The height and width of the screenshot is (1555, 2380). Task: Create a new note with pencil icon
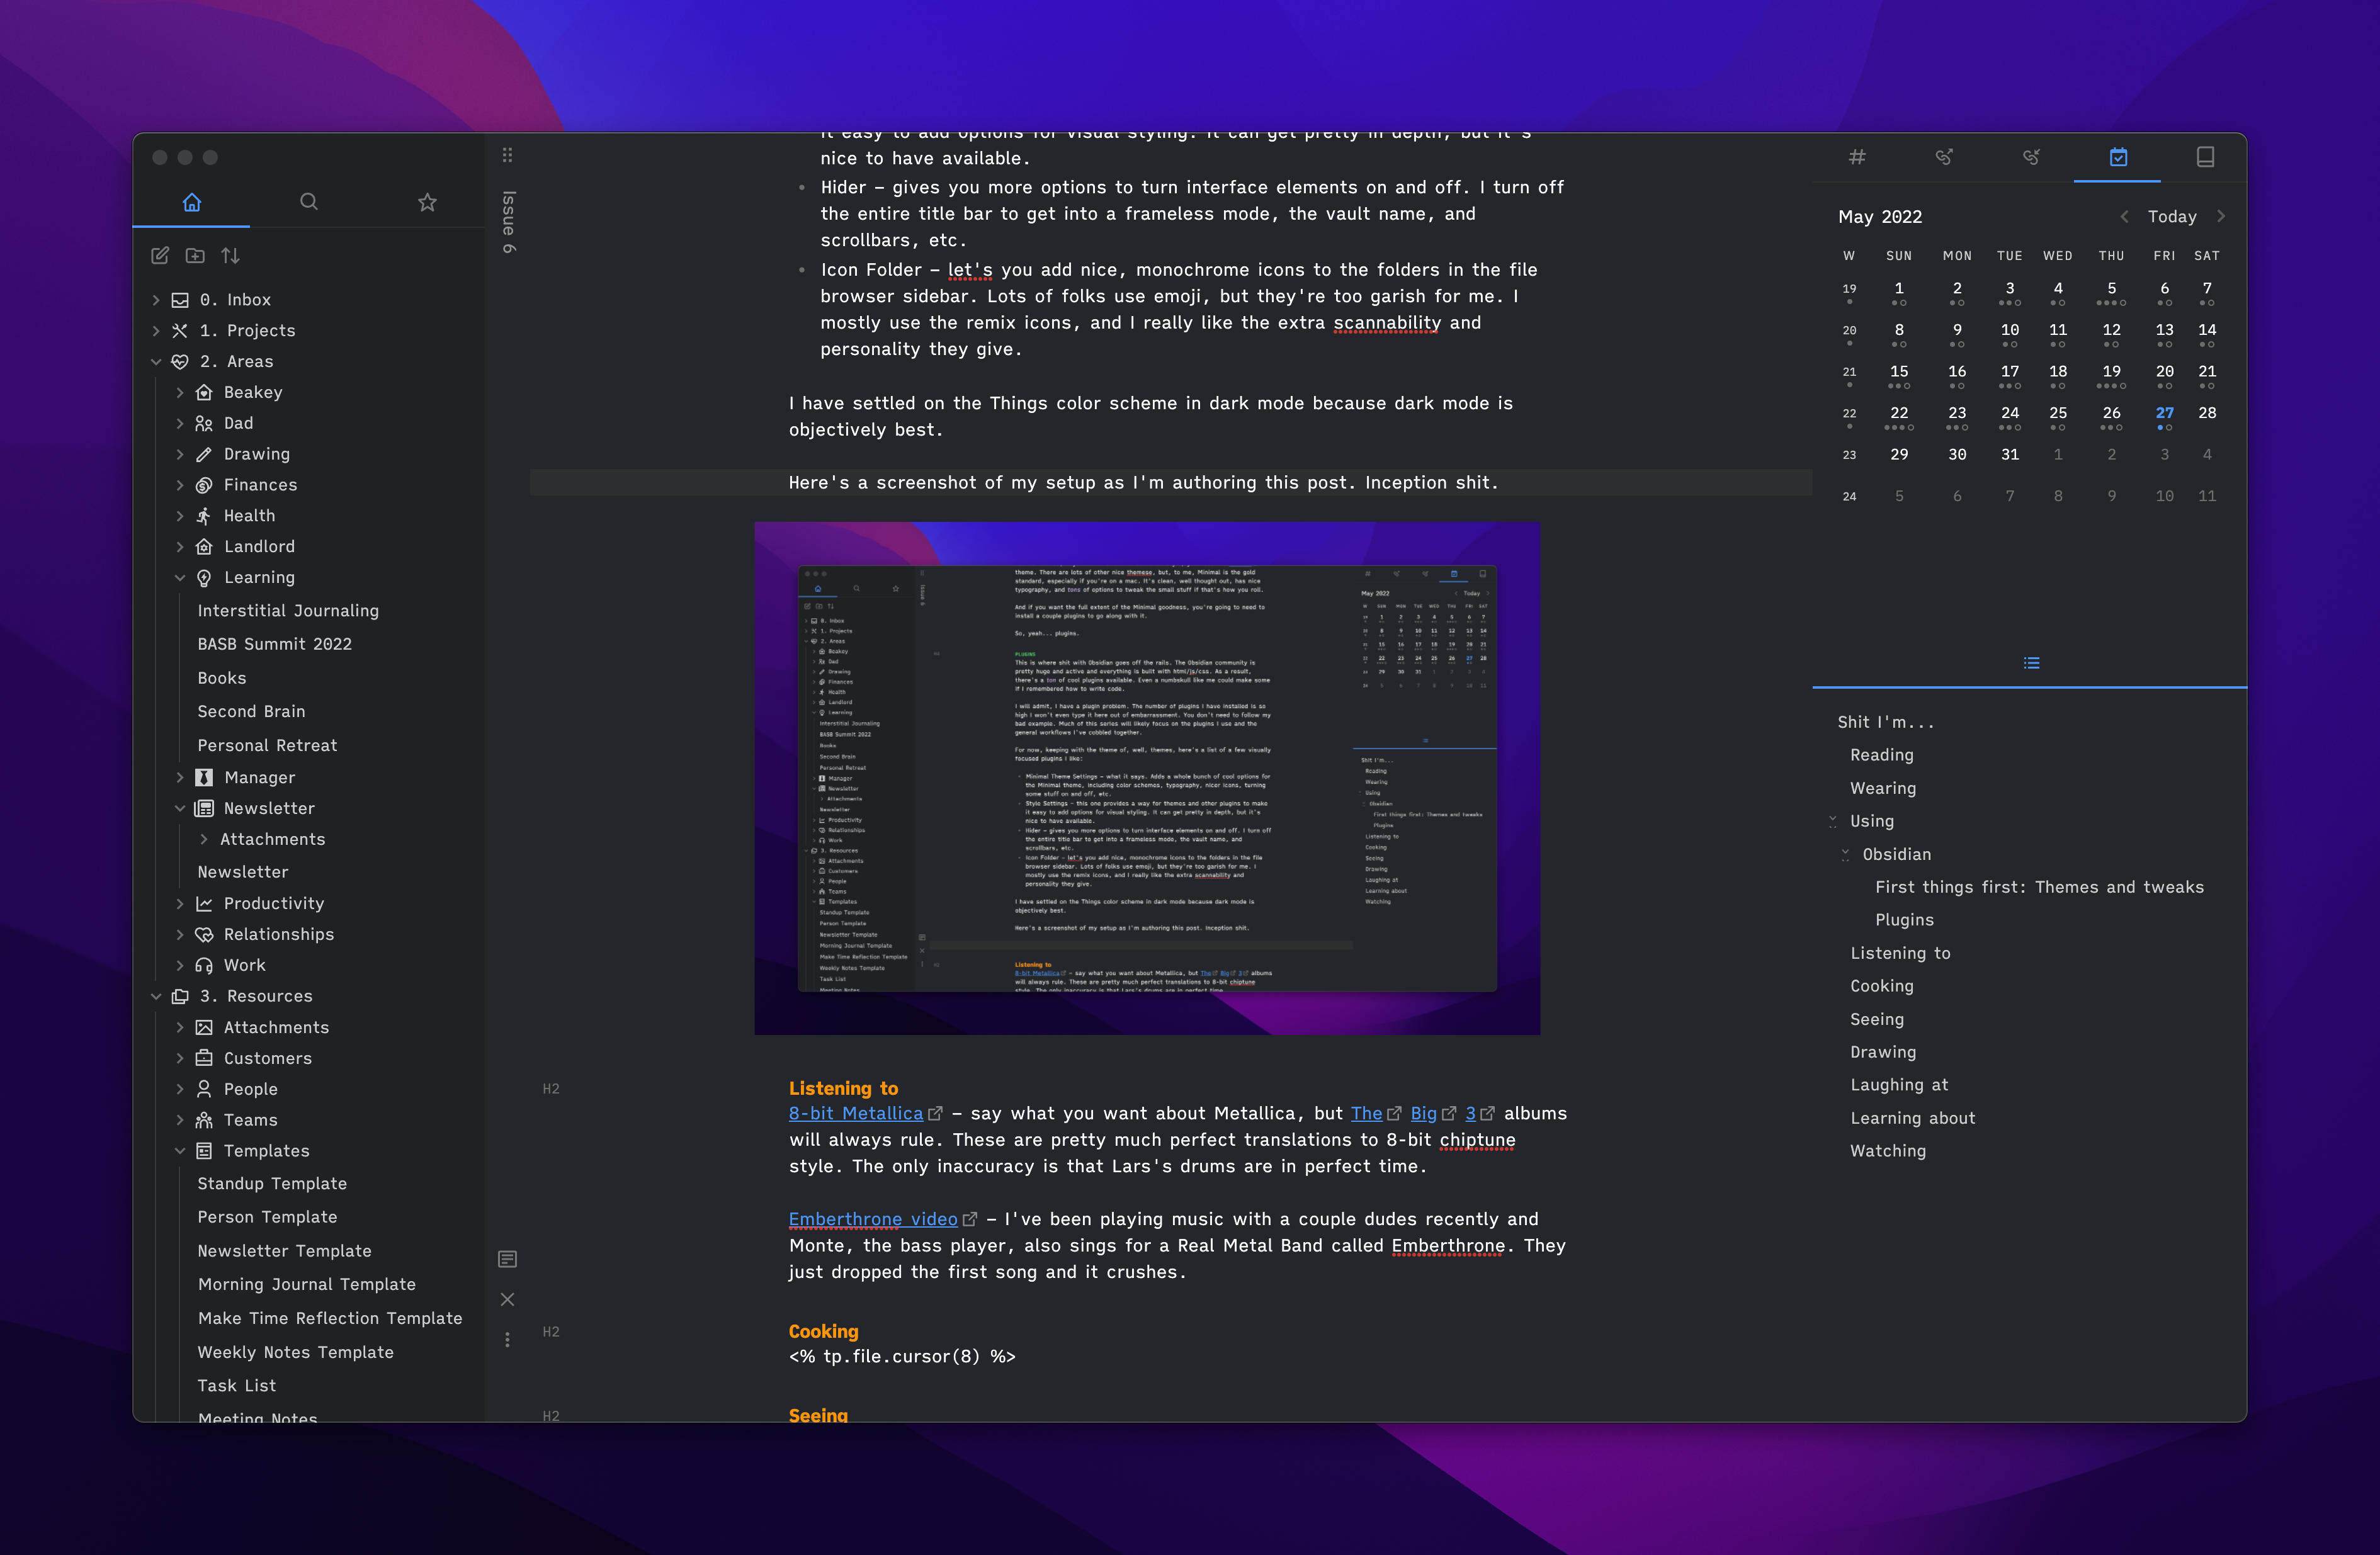pyautogui.click(x=160, y=255)
